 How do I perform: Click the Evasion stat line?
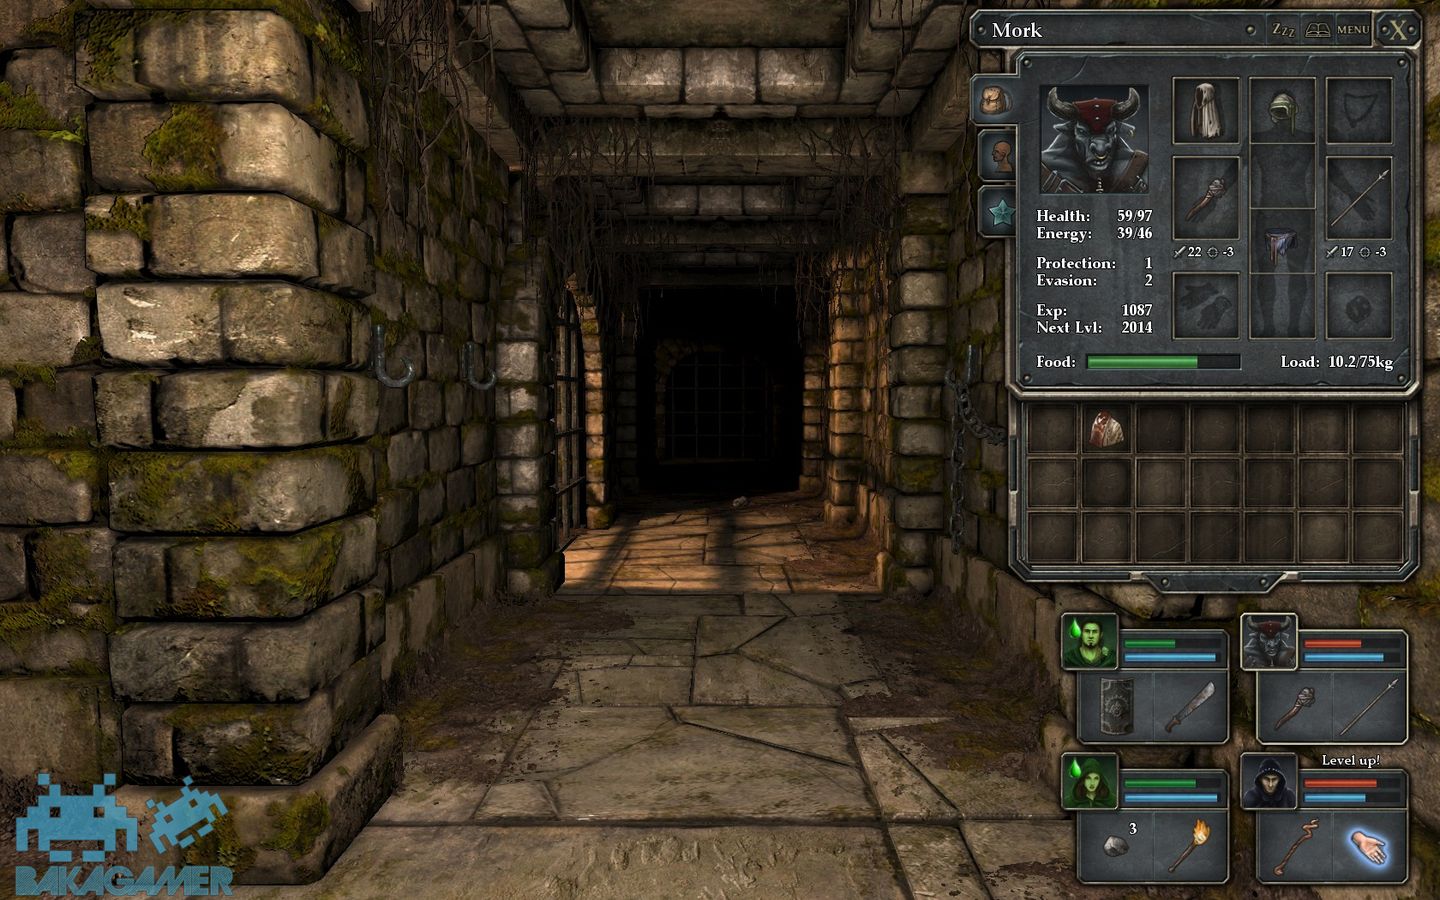[1094, 280]
